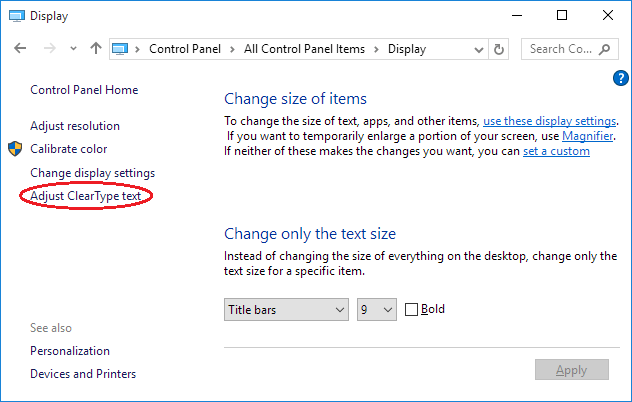Screen dimensions: 632x402
Task: Click the back navigation arrow
Action: click(21, 49)
